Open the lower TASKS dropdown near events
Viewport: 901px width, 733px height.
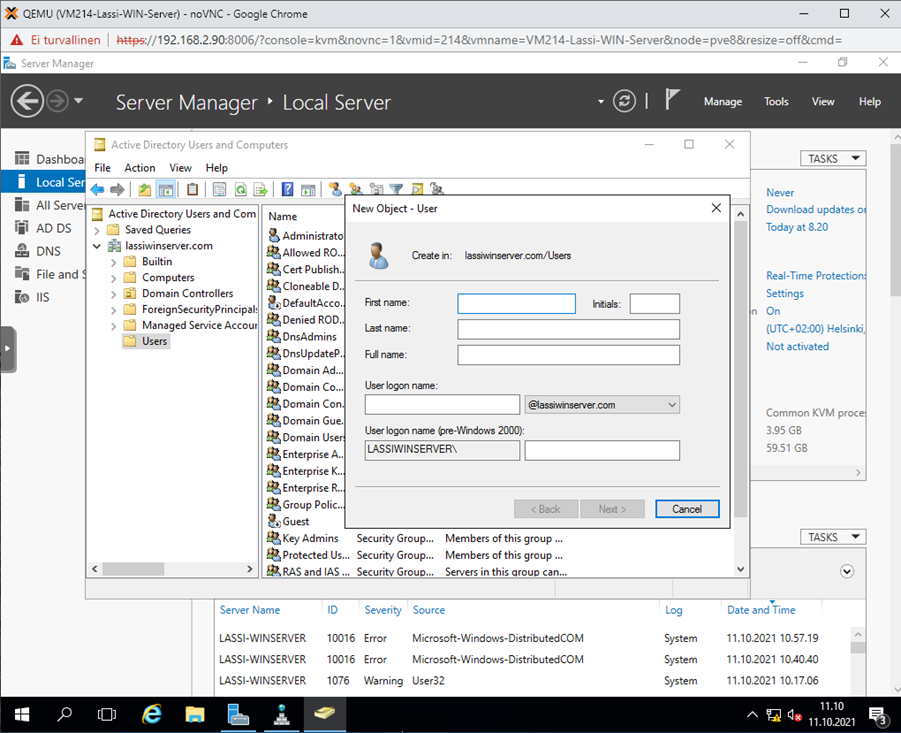(833, 537)
